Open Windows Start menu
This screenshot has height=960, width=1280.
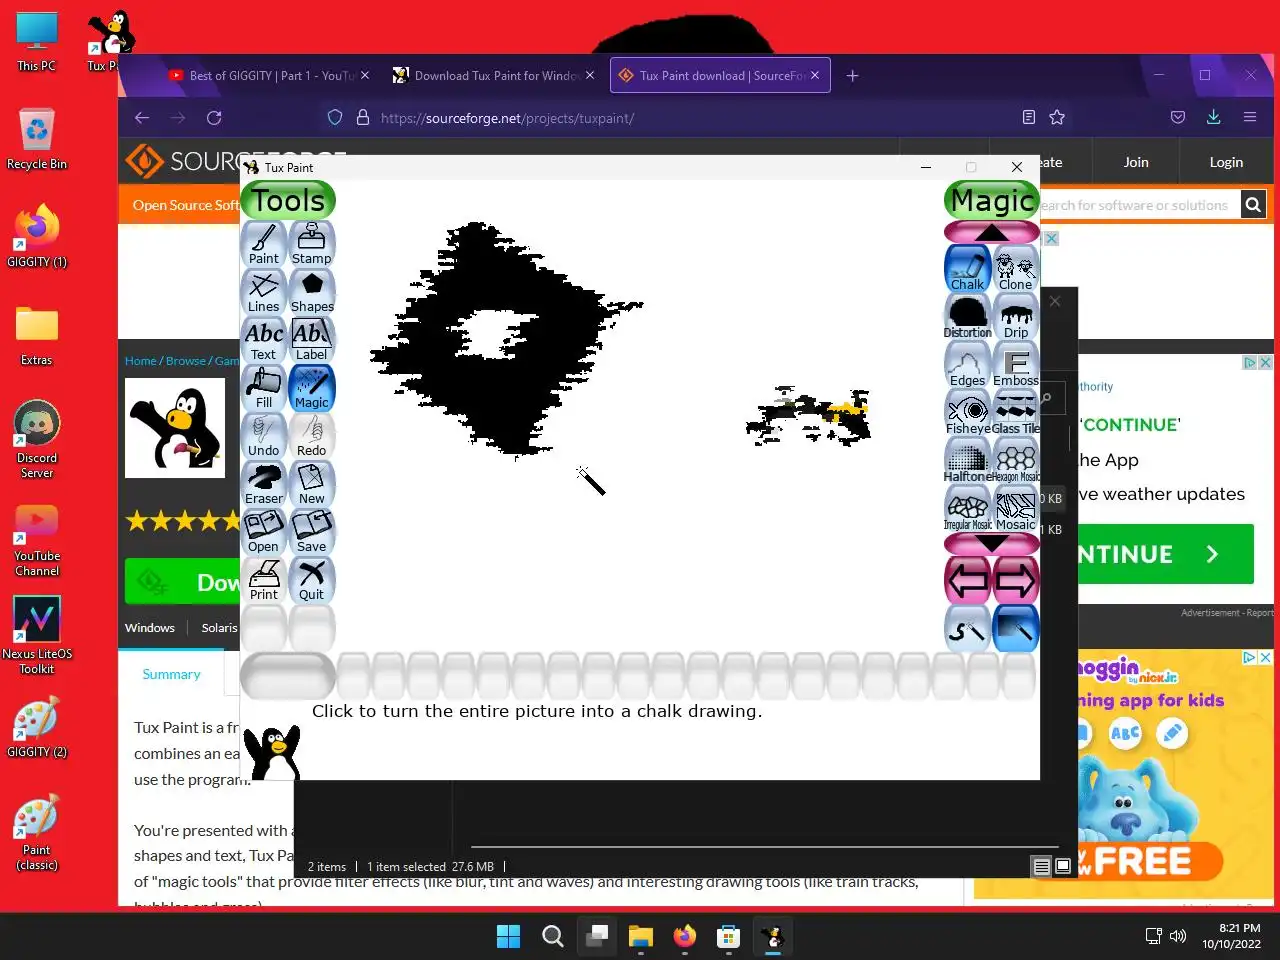click(x=508, y=936)
